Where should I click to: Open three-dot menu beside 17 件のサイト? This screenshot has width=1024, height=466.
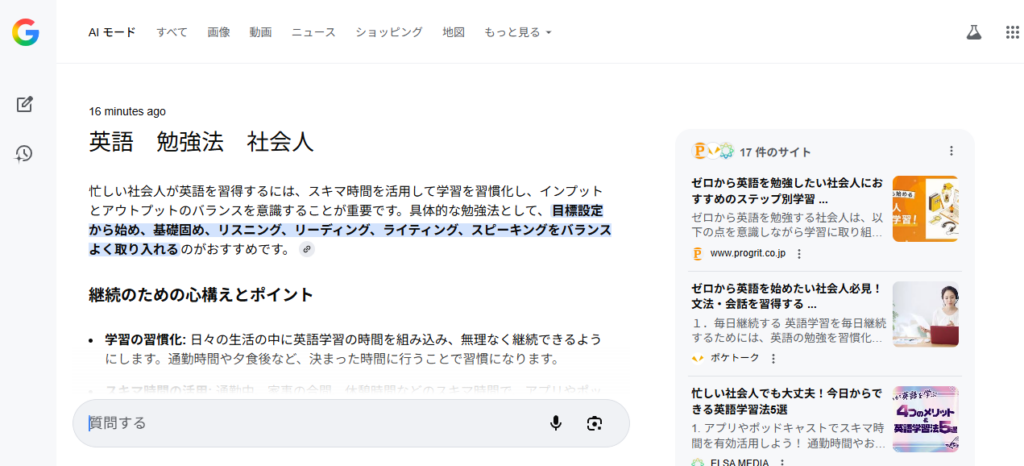coord(951,151)
